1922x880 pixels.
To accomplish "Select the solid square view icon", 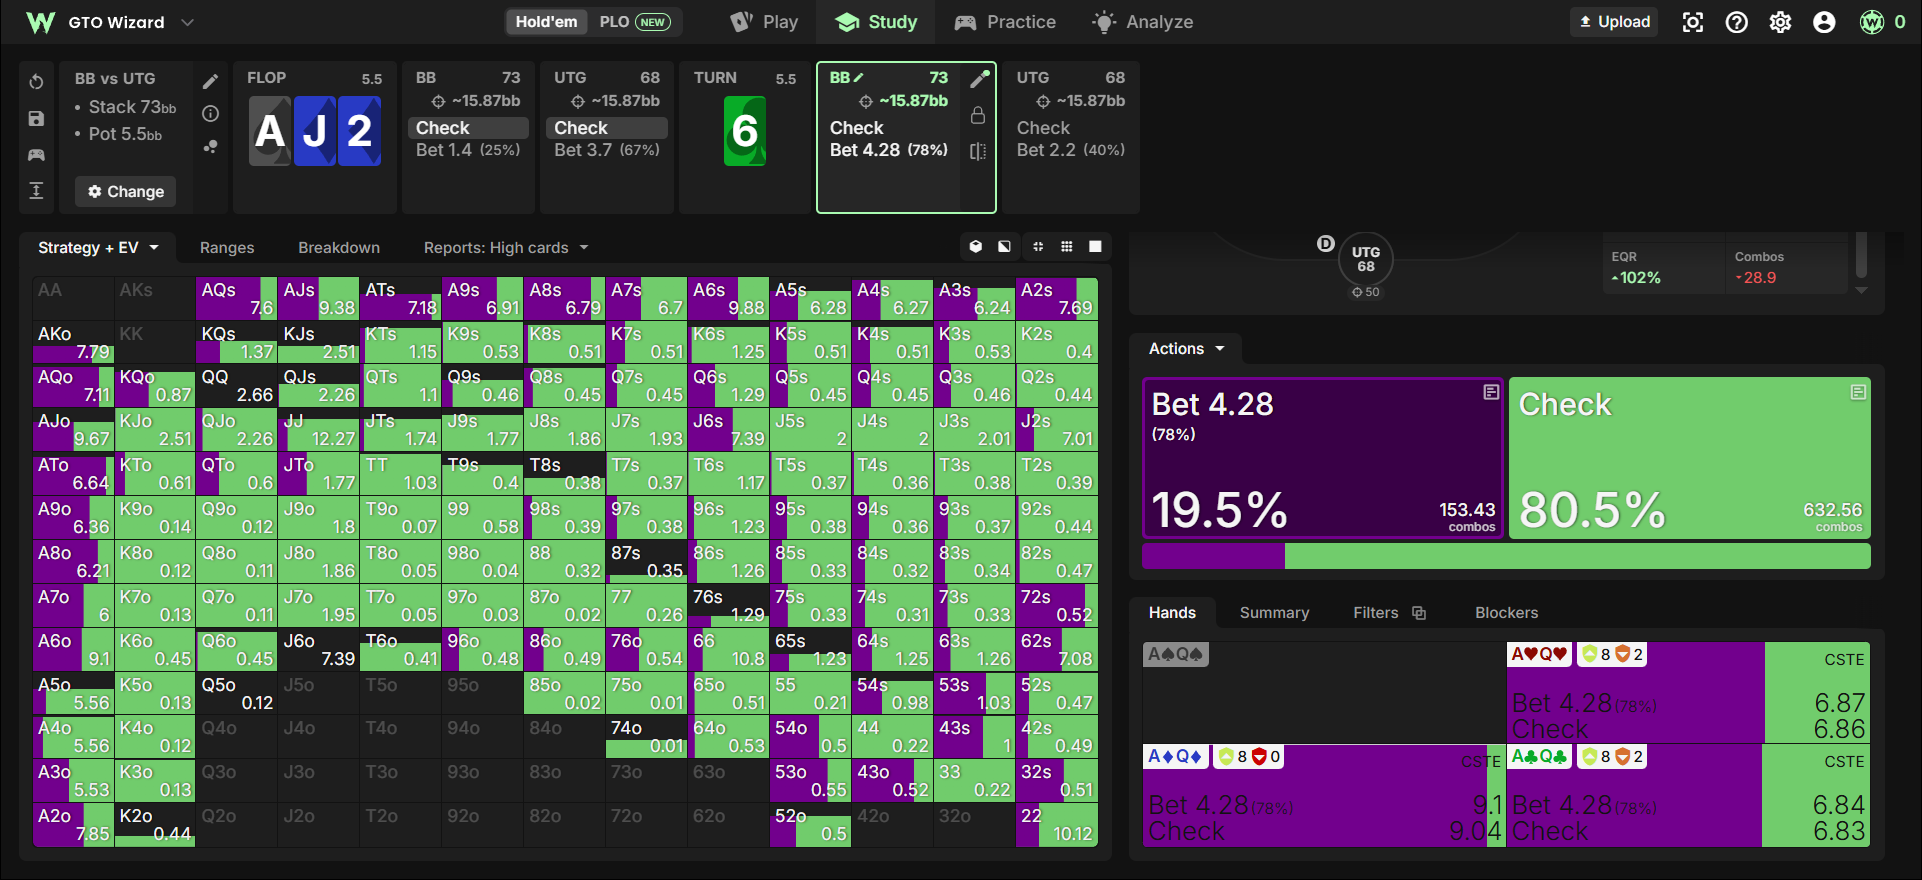I will [x=1095, y=246].
